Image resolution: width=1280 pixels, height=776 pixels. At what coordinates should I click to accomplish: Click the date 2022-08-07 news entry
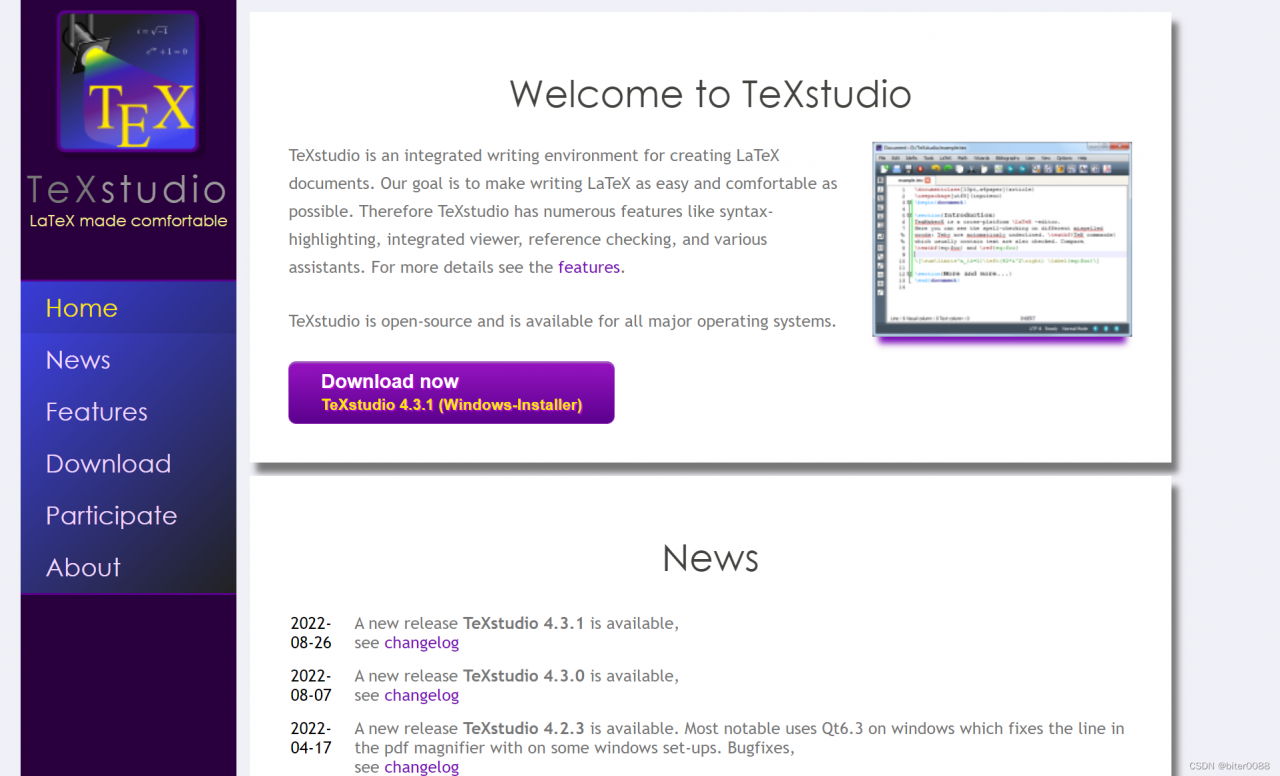click(311, 685)
